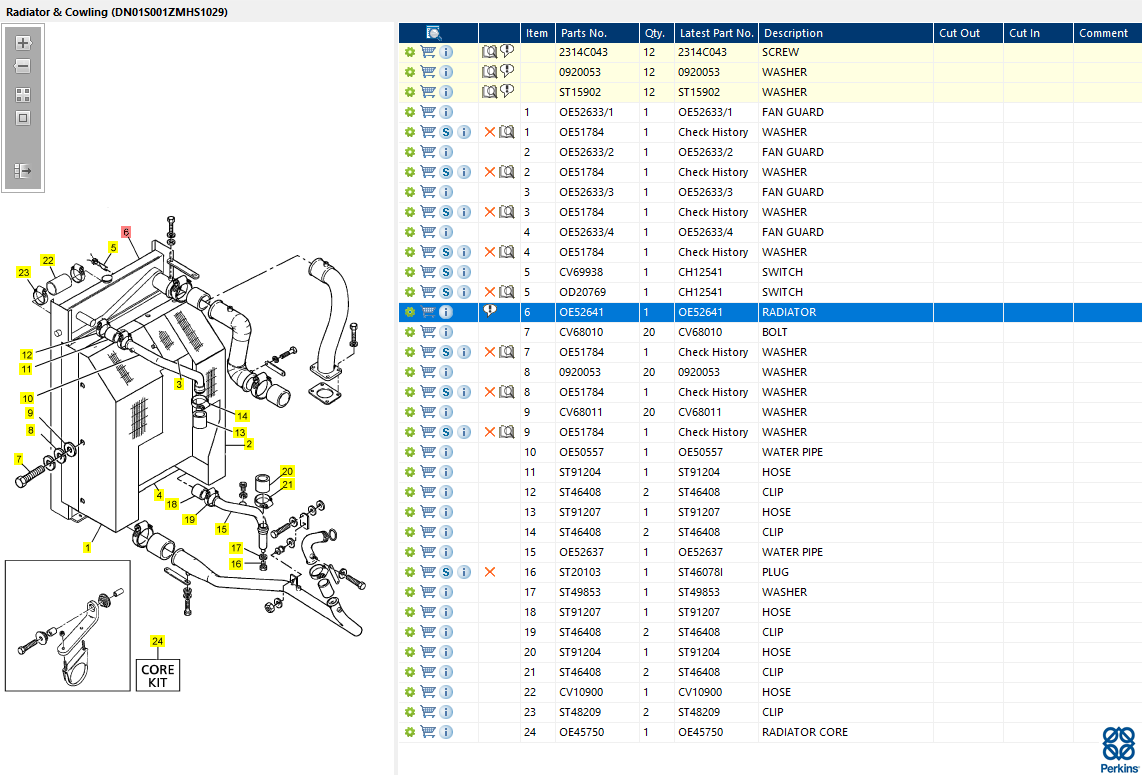
Task: Click the four-squares icon in diagram toolbar
Action: click(23, 95)
